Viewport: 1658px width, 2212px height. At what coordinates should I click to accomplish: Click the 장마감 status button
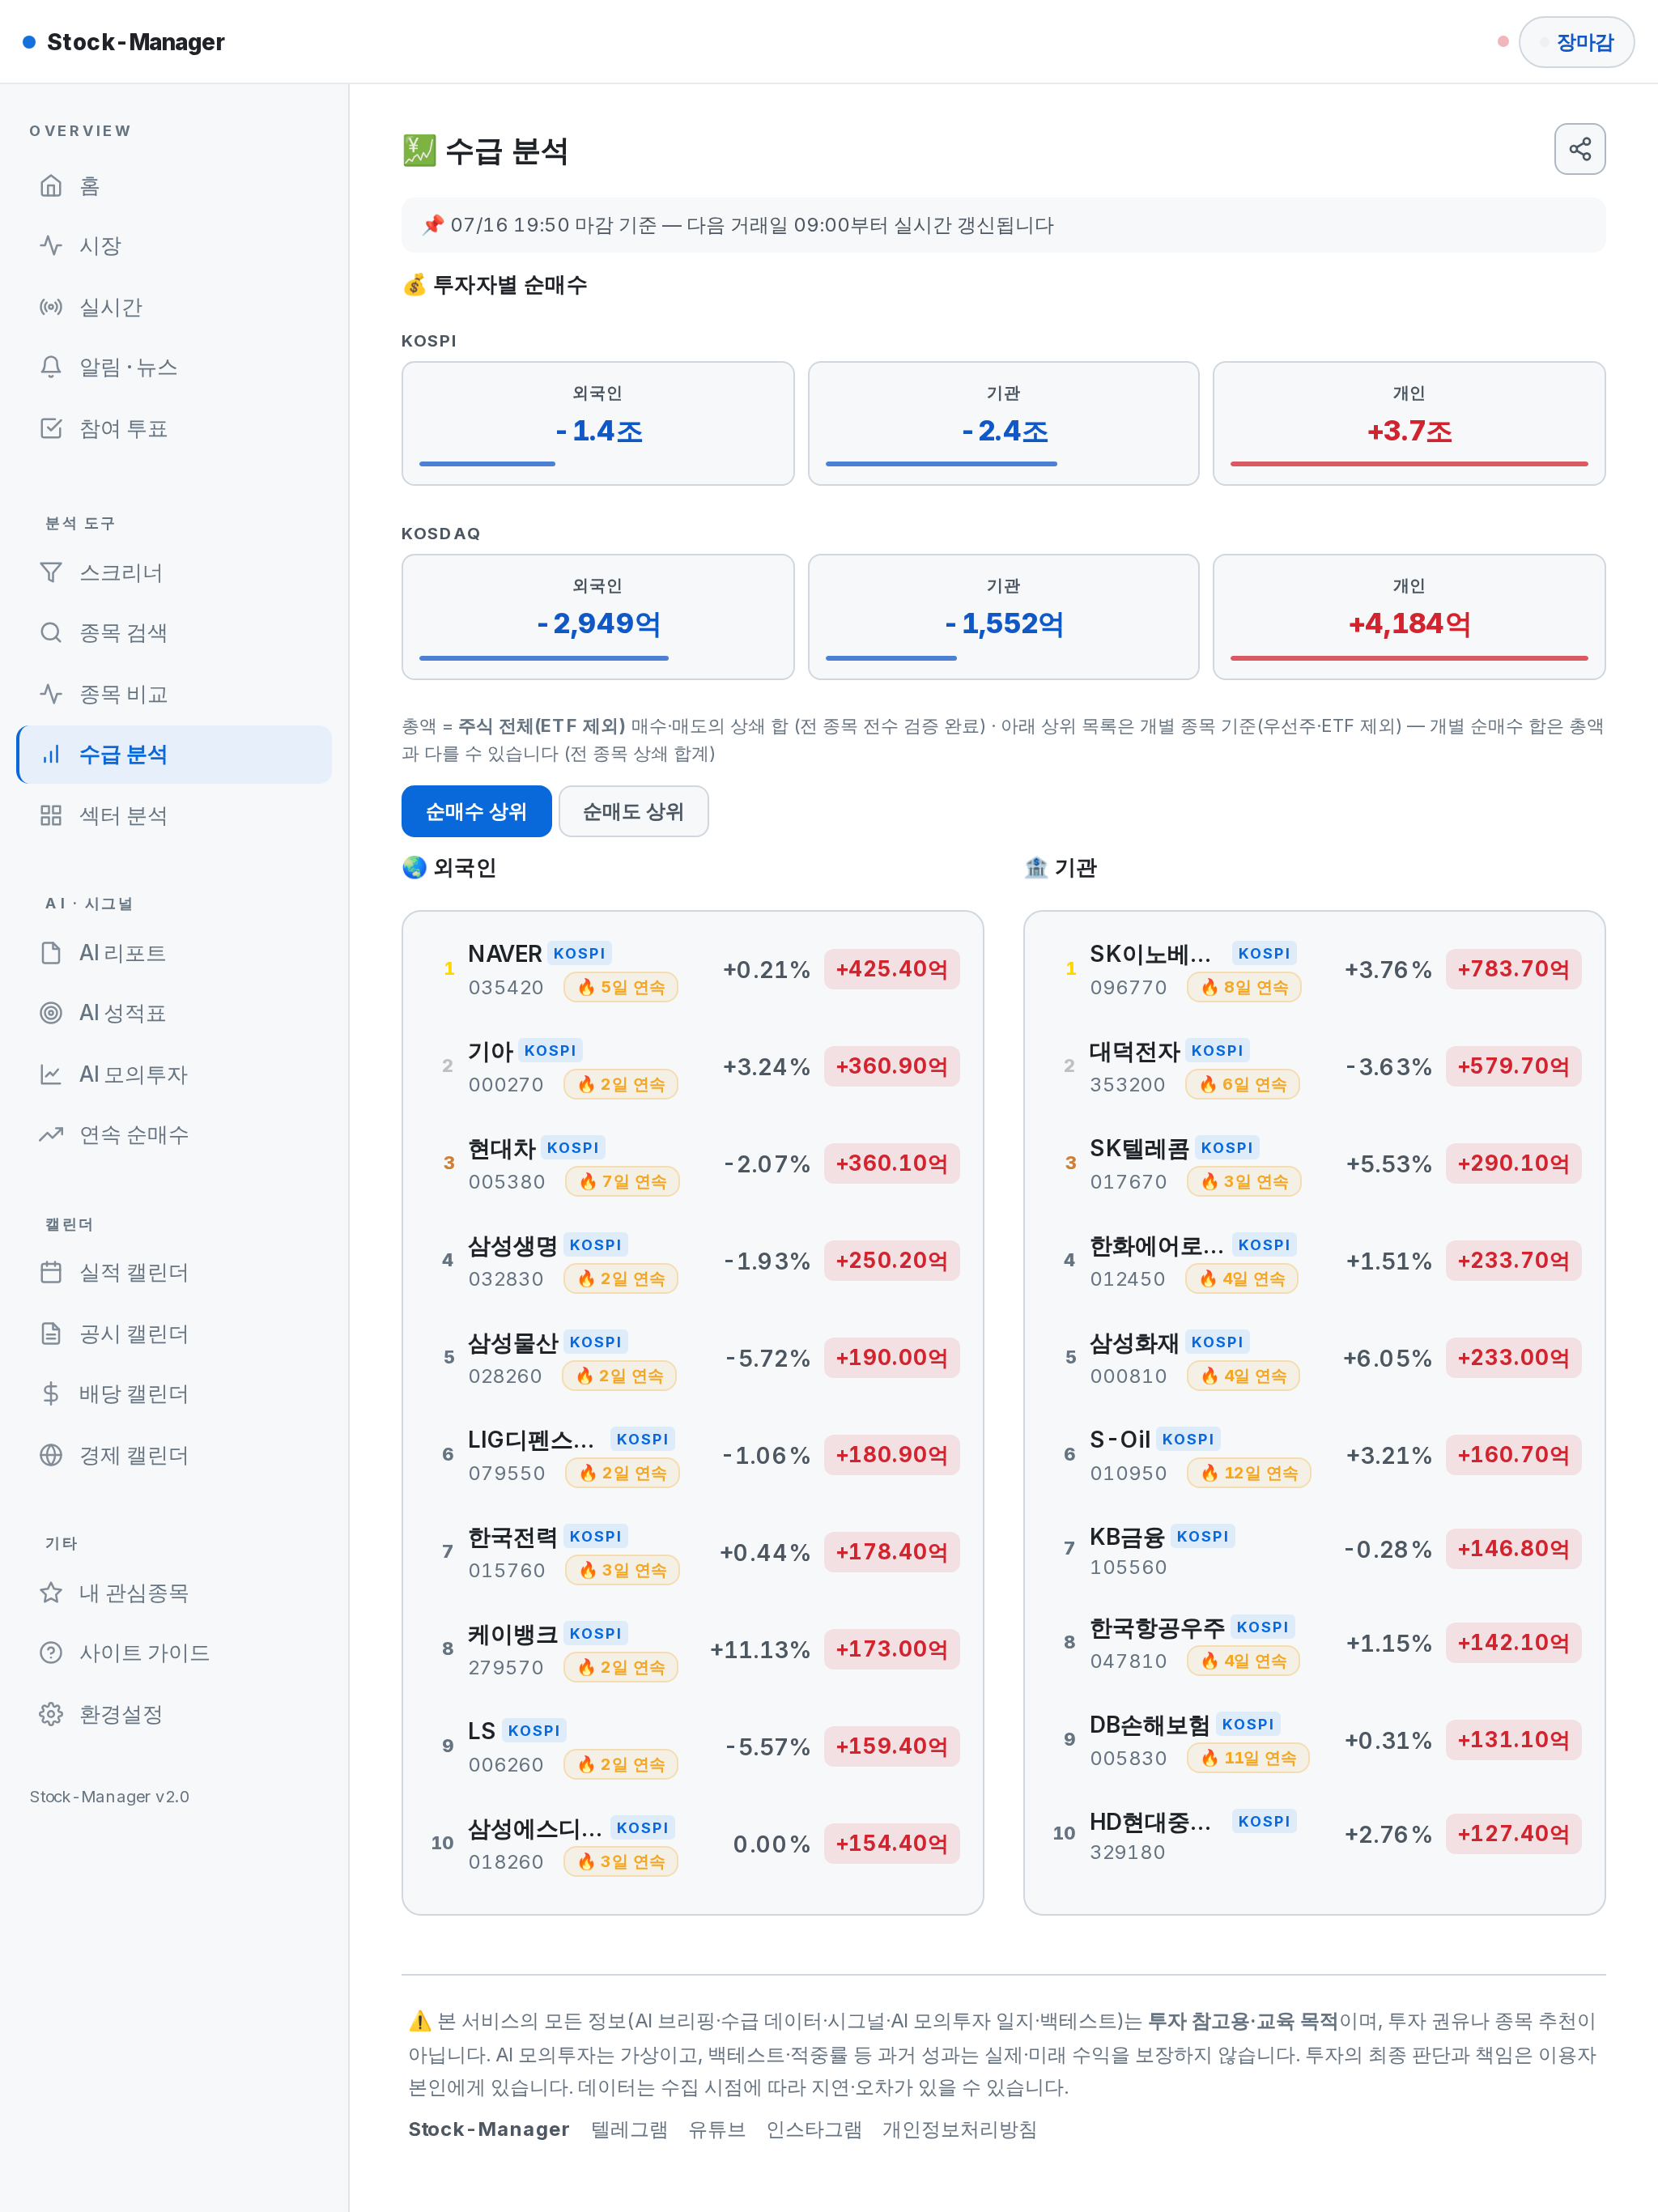pos(1576,42)
